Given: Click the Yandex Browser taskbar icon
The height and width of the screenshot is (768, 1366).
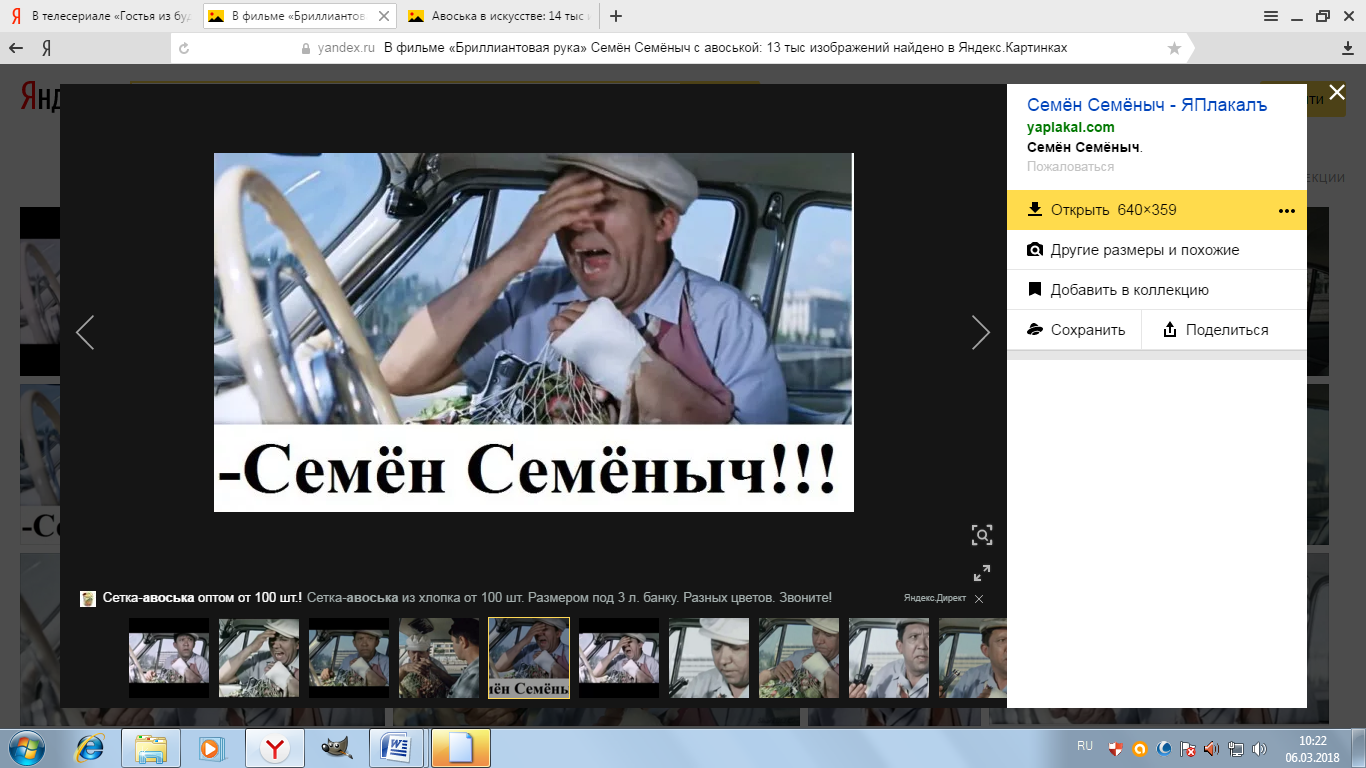Looking at the screenshot, I should point(275,748).
